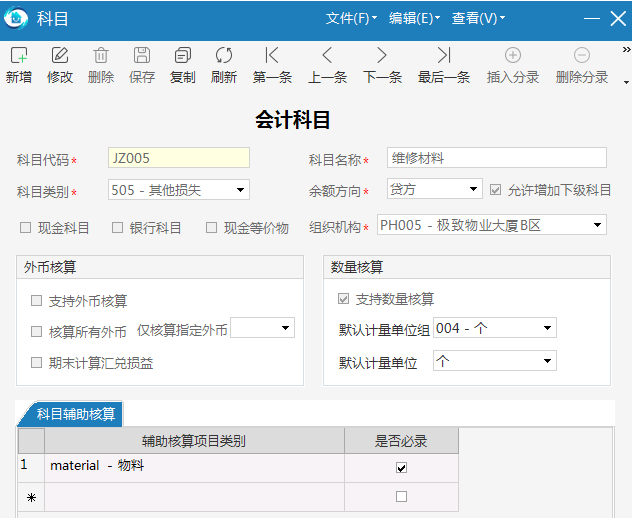Click the 删除分录 (delete entry) icon
The height and width of the screenshot is (518, 632).
(582, 55)
